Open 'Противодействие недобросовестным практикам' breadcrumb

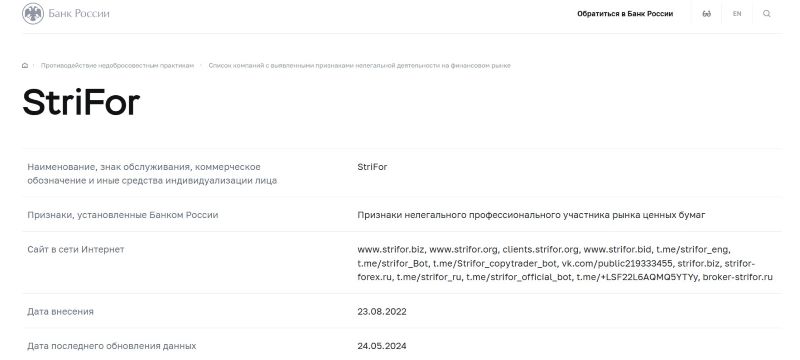click(x=117, y=66)
